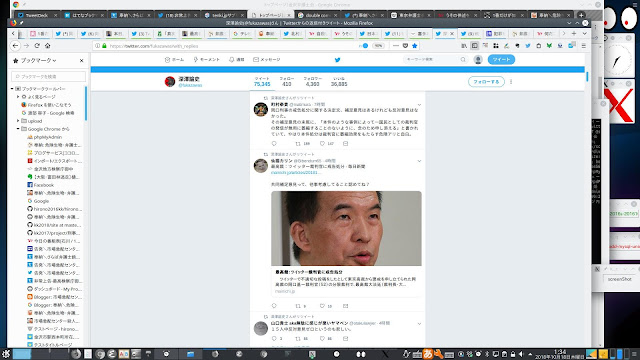Open the Firefox hamburger menu
The width and height of the screenshot is (640, 360).
(584, 46)
